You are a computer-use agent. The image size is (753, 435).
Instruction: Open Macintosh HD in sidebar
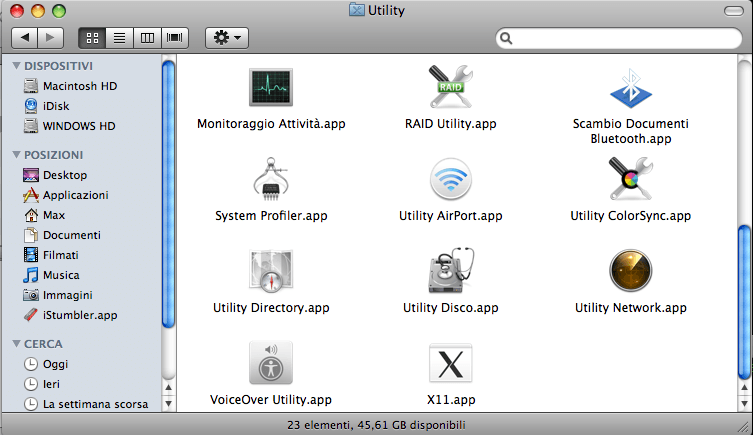pos(71,86)
